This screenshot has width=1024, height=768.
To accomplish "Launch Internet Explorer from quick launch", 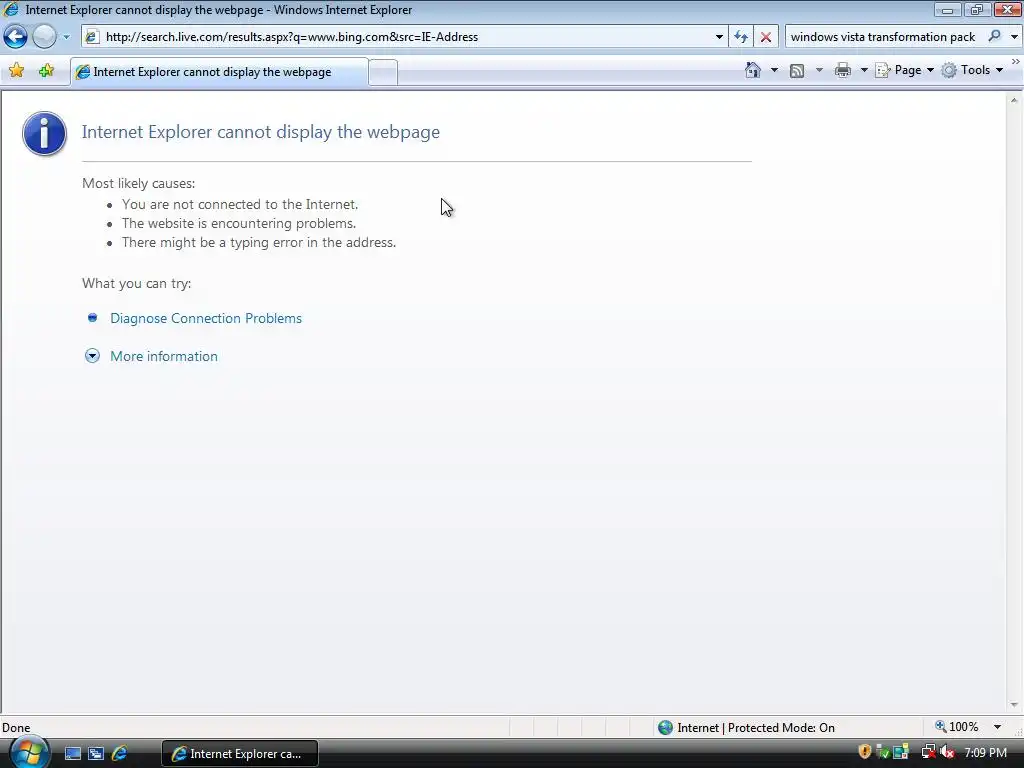I will tap(120, 754).
